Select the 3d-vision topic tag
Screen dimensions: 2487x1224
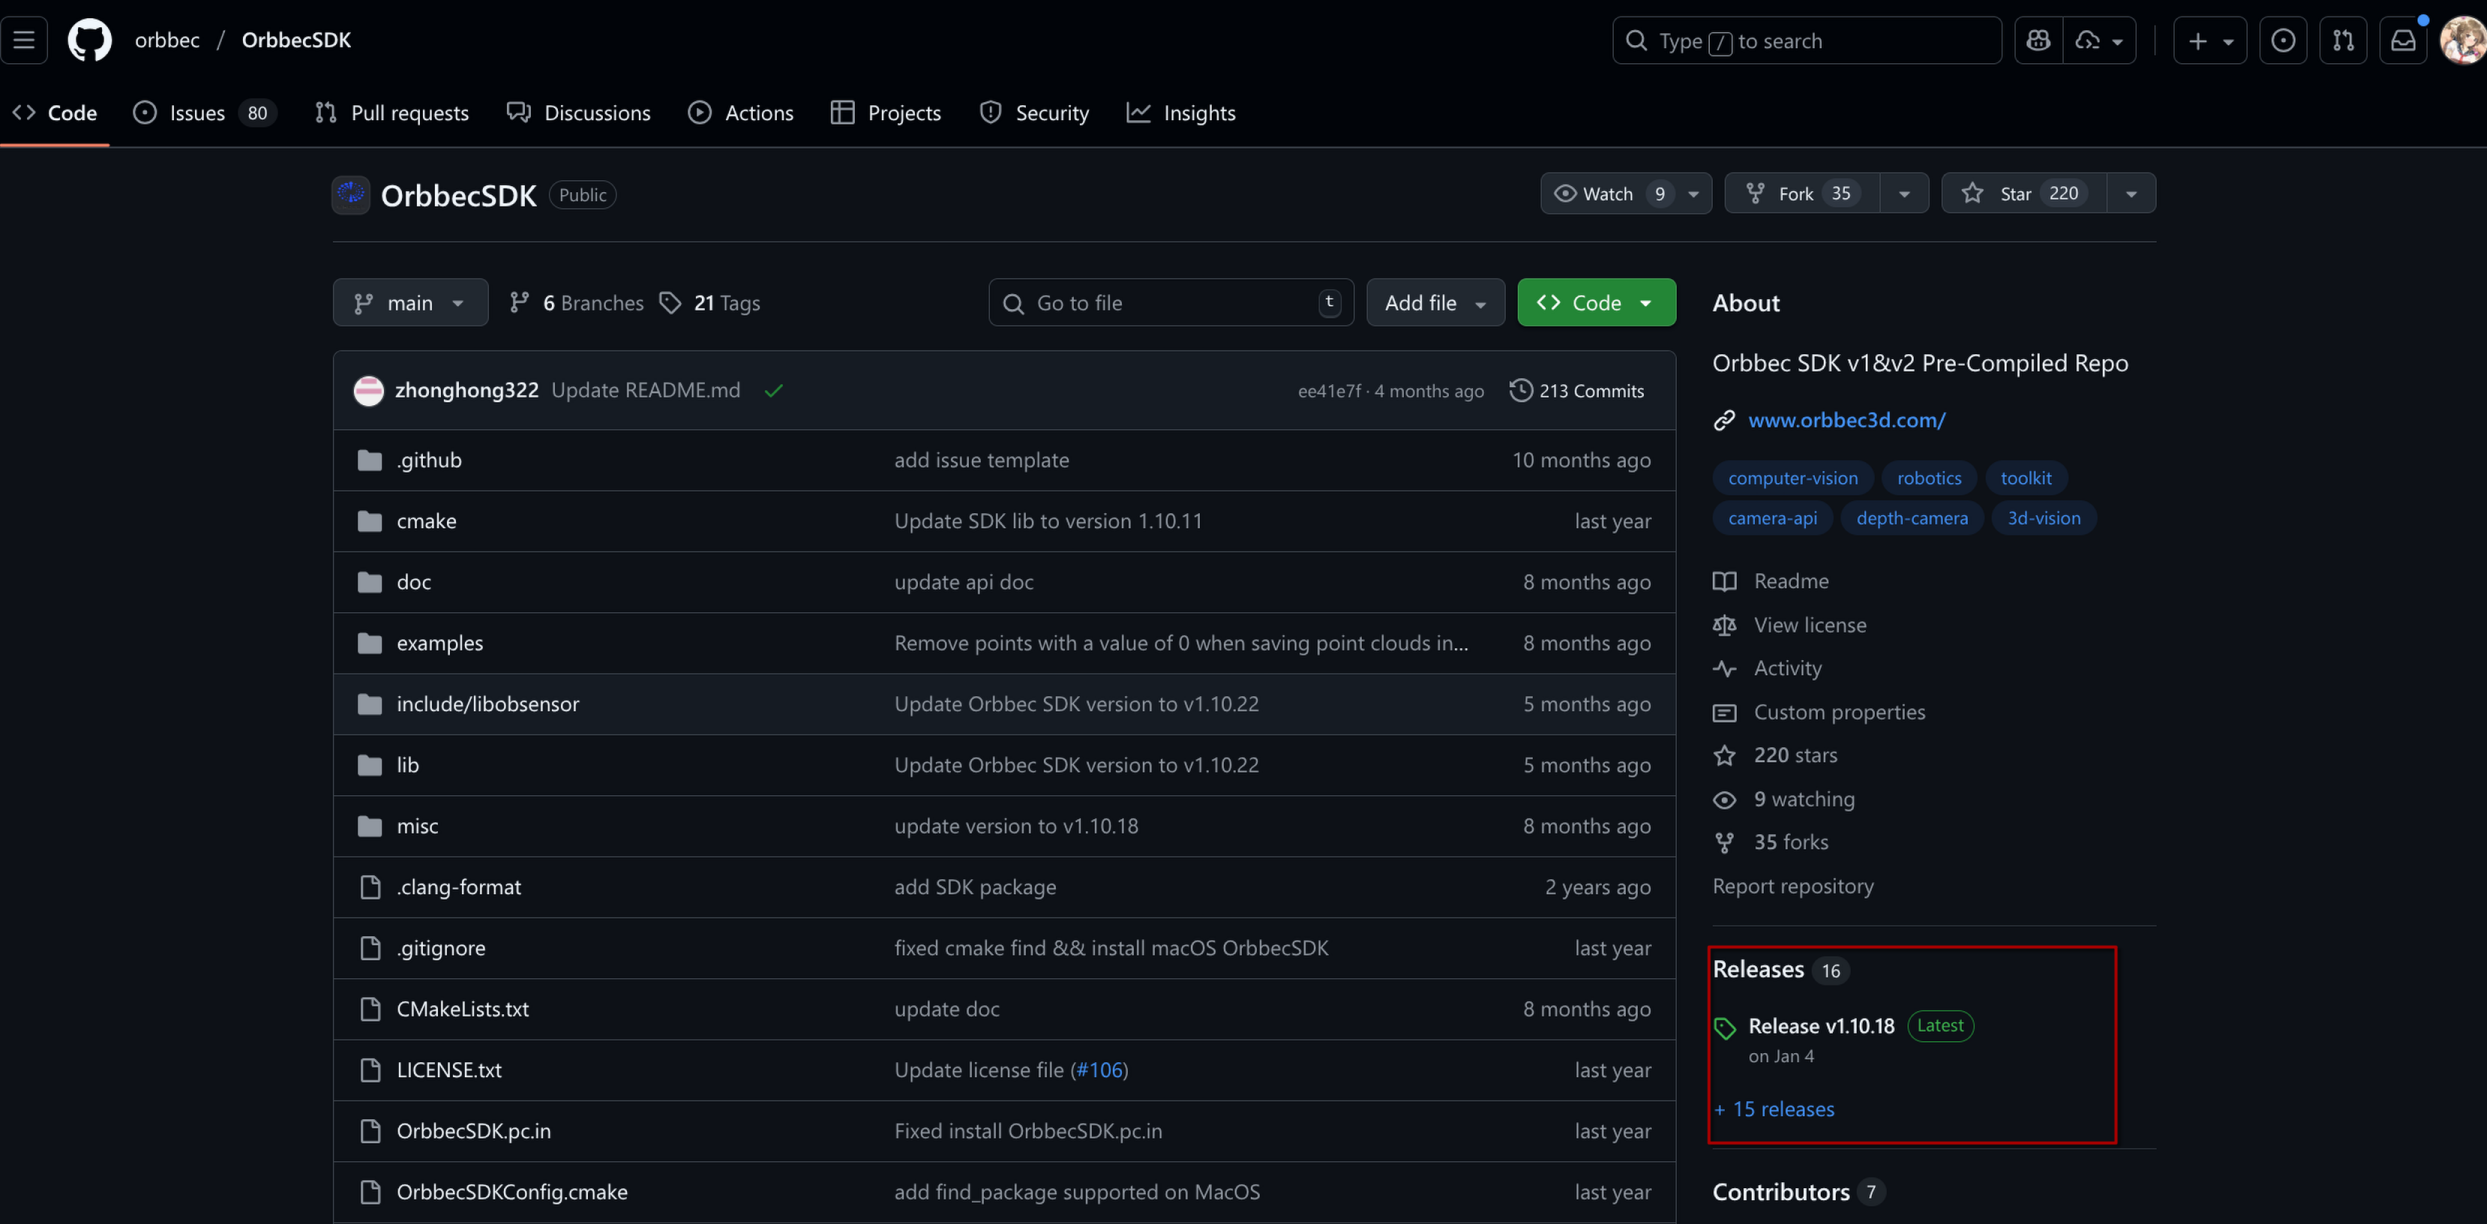(2044, 518)
